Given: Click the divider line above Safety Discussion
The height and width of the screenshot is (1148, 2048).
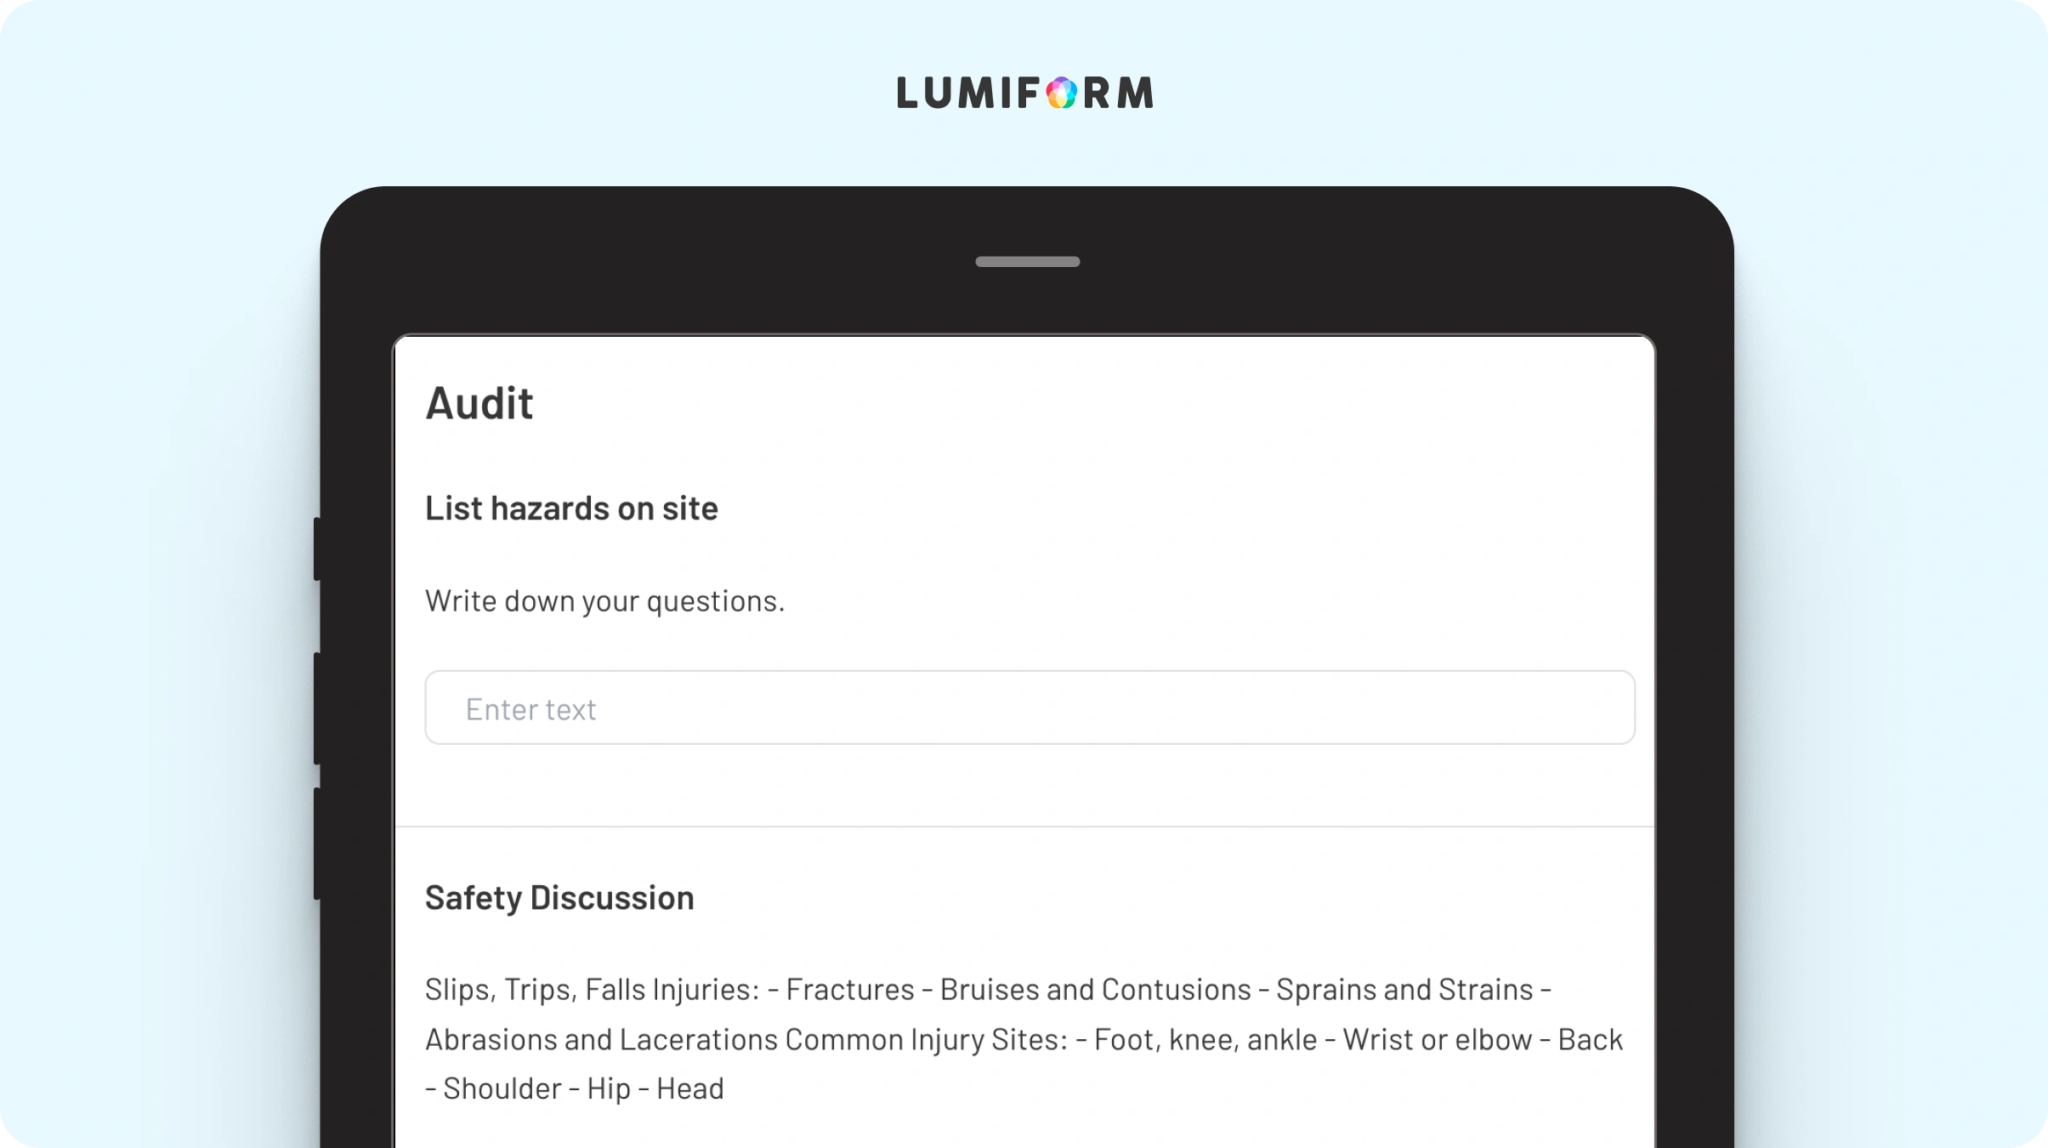Looking at the screenshot, I should pyautogui.click(x=1025, y=826).
